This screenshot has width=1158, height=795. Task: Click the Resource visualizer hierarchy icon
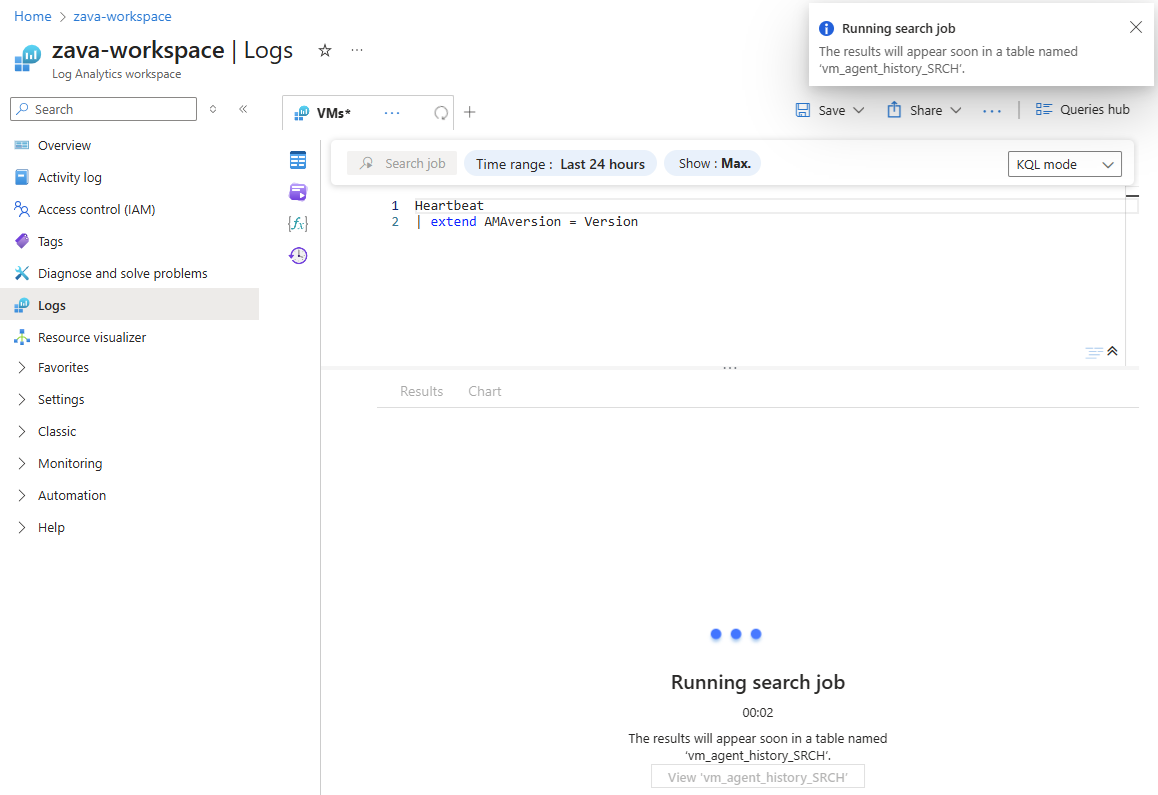22,337
